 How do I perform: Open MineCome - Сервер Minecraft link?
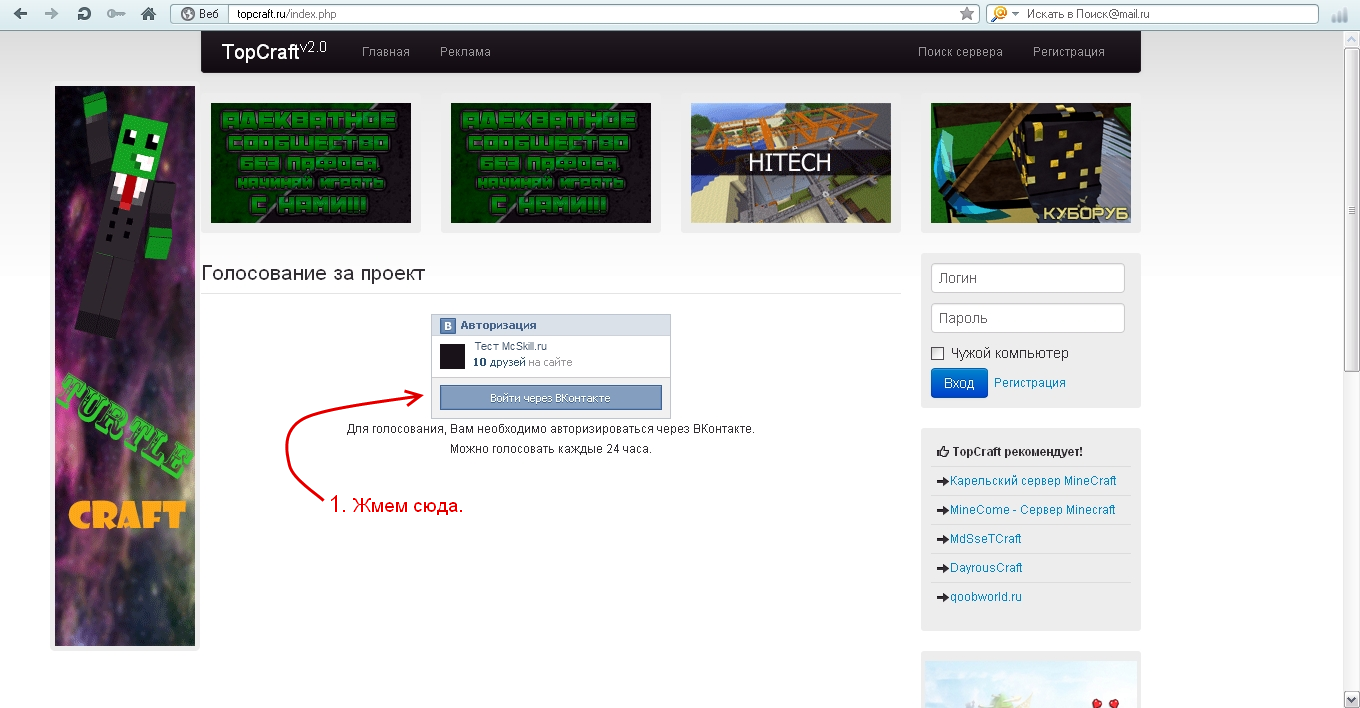click(1033, 510)
